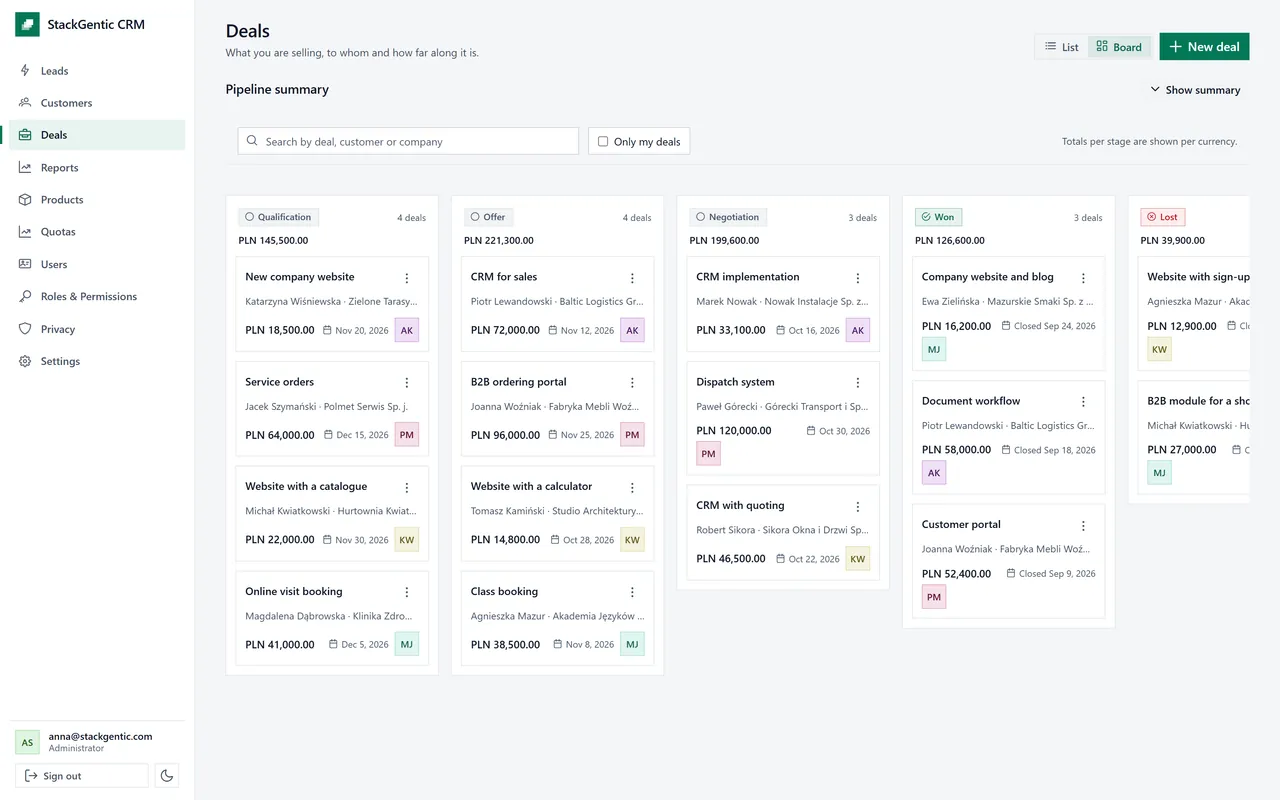Viewport: 1280px width, 800px height.
Task: Open kebab menu on New company website card
Action: point(407,278)
